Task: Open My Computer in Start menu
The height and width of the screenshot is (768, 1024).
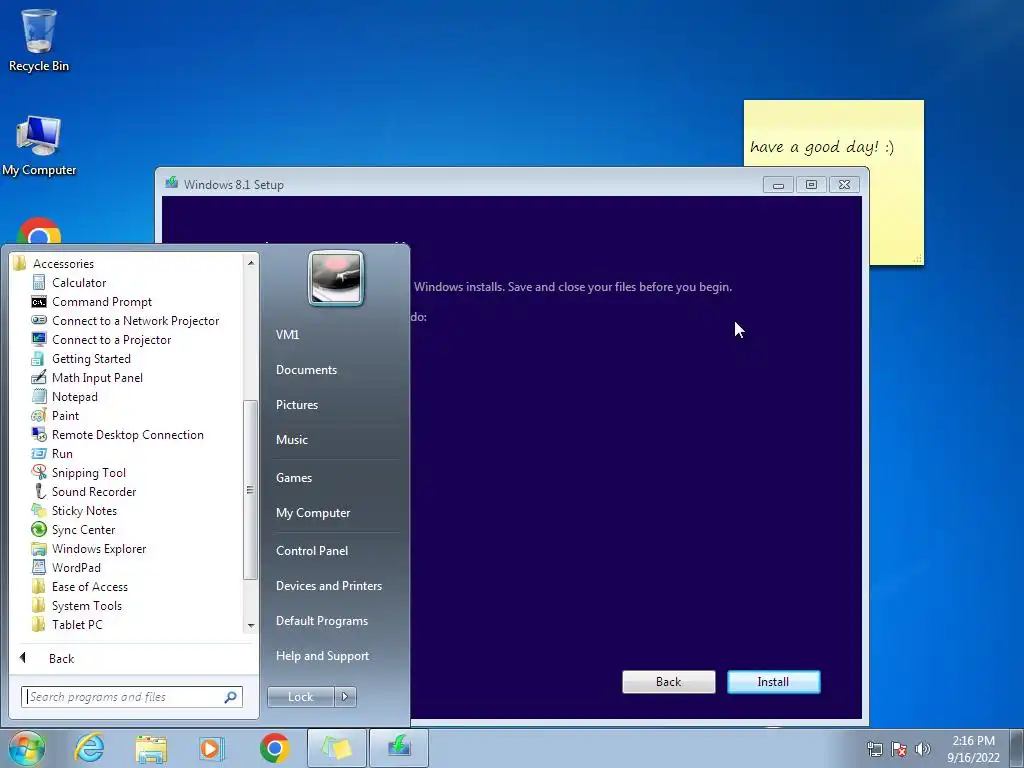Action: 313,513
